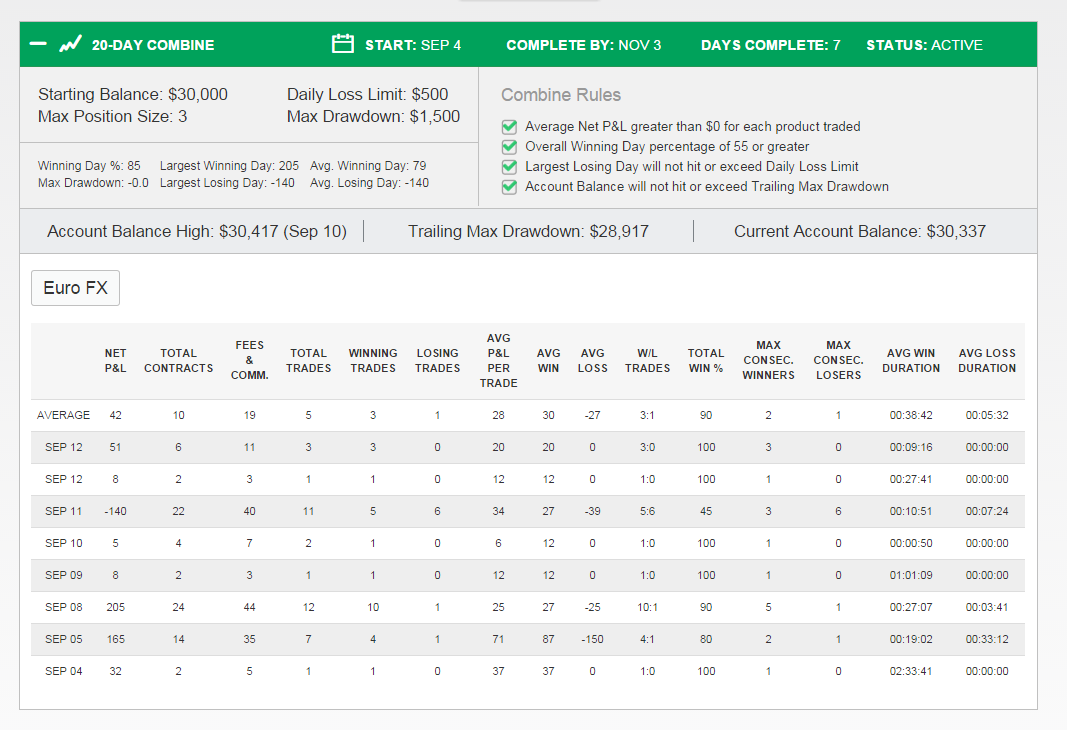Toggle the Trailing Max Drawdown rule checkbox
The height and width of the screenshot is (730, 1067).
tap(509, 187)
